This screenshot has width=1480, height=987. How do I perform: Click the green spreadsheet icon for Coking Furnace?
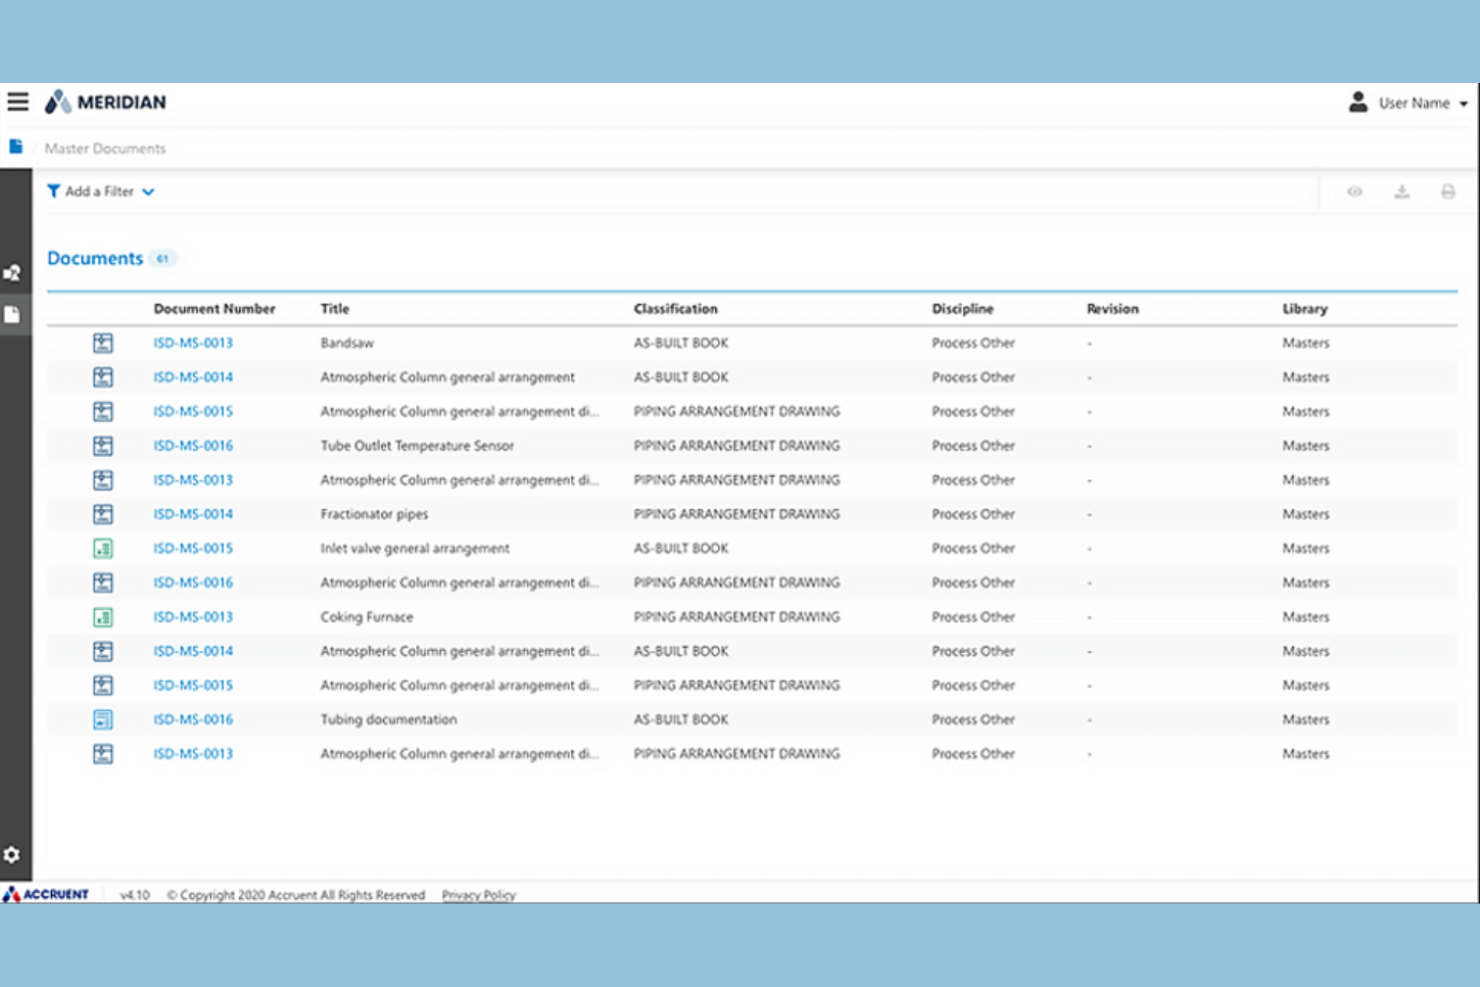click(102, 617)
